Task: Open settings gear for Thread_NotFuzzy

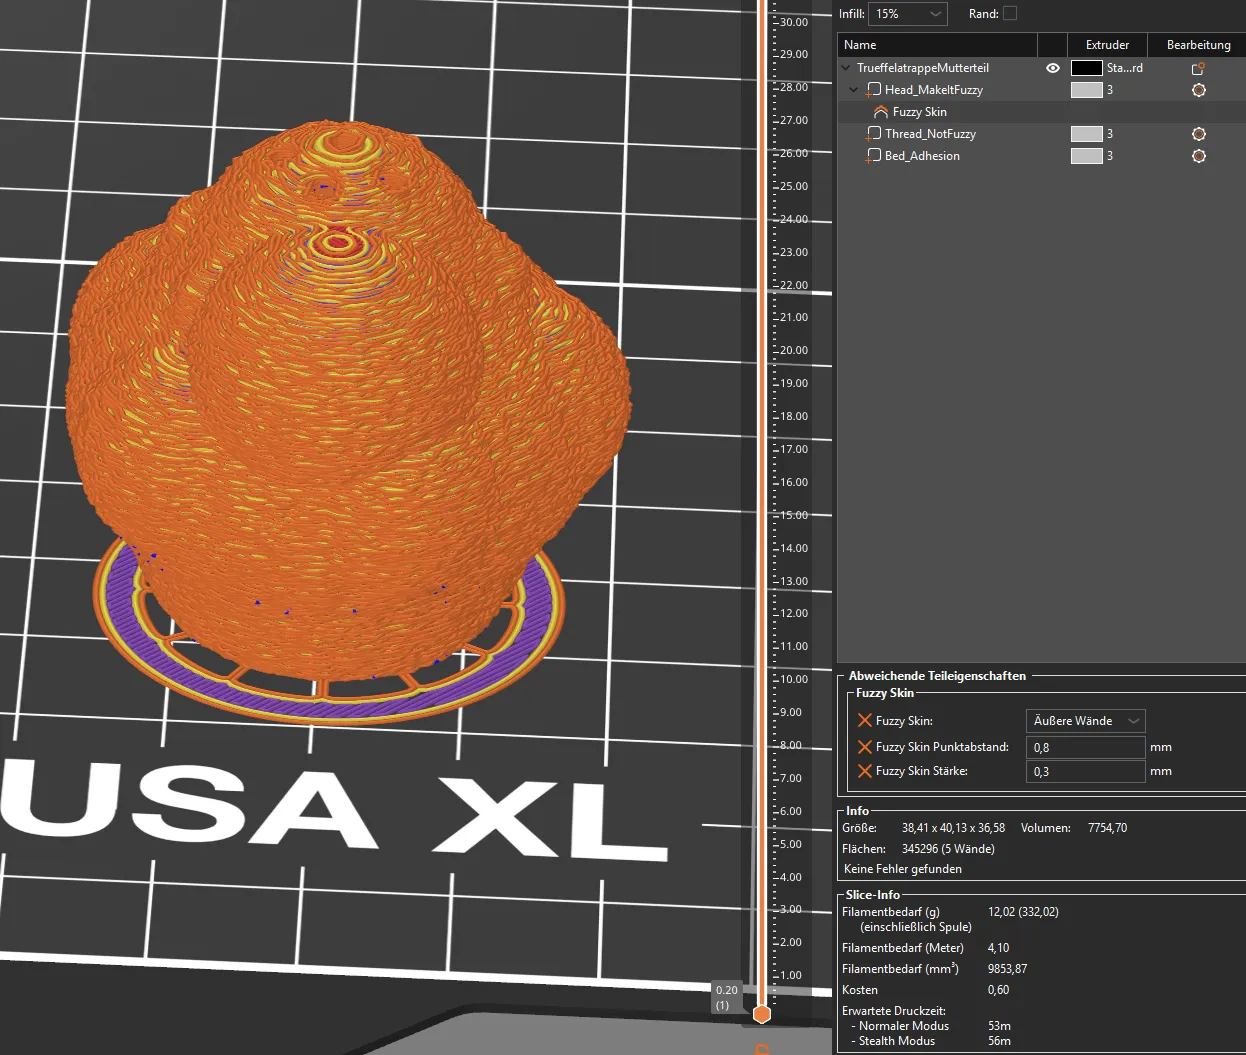Action: (x=1199, y=134)
